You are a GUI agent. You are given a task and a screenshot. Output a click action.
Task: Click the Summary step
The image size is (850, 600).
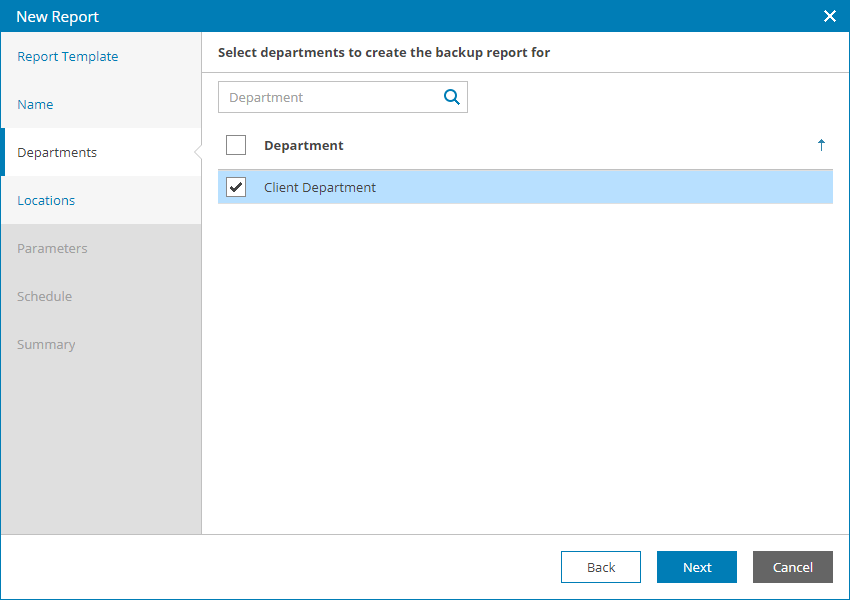coord(46,345)
